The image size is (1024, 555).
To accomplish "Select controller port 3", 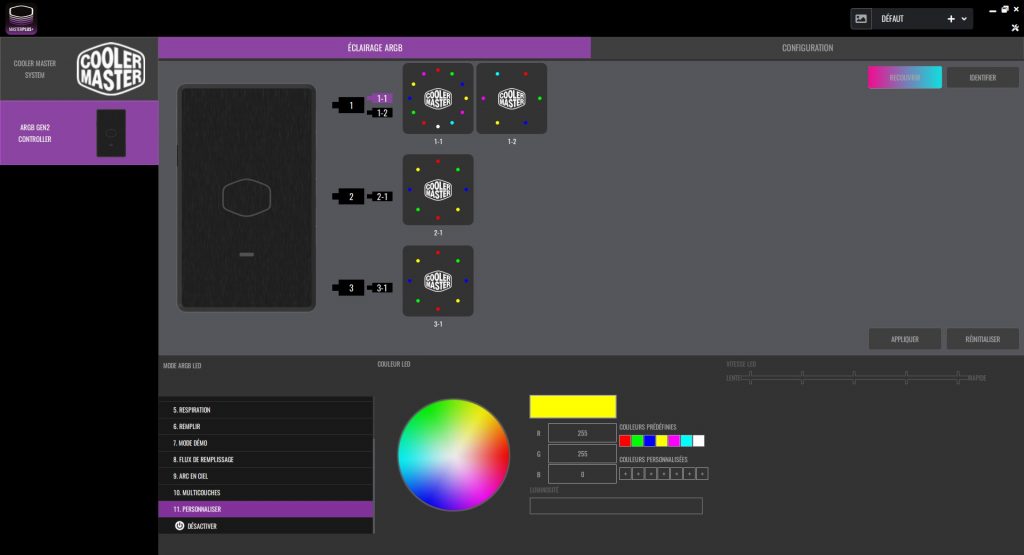I will (x=351, y=288).
